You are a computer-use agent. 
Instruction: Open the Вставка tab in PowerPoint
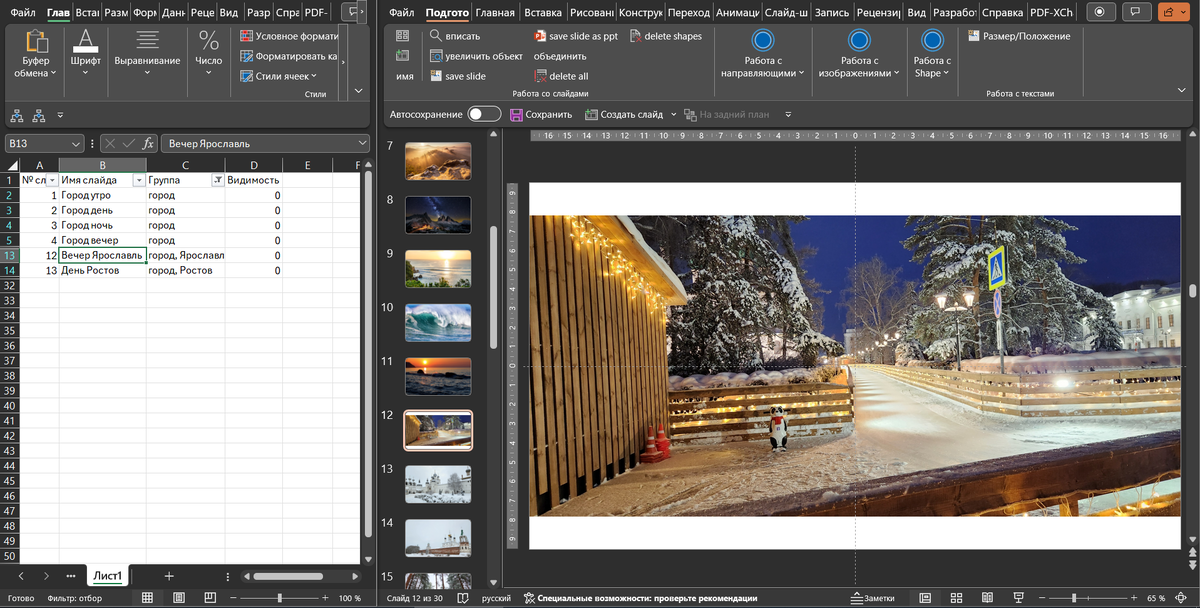point(543,13)
